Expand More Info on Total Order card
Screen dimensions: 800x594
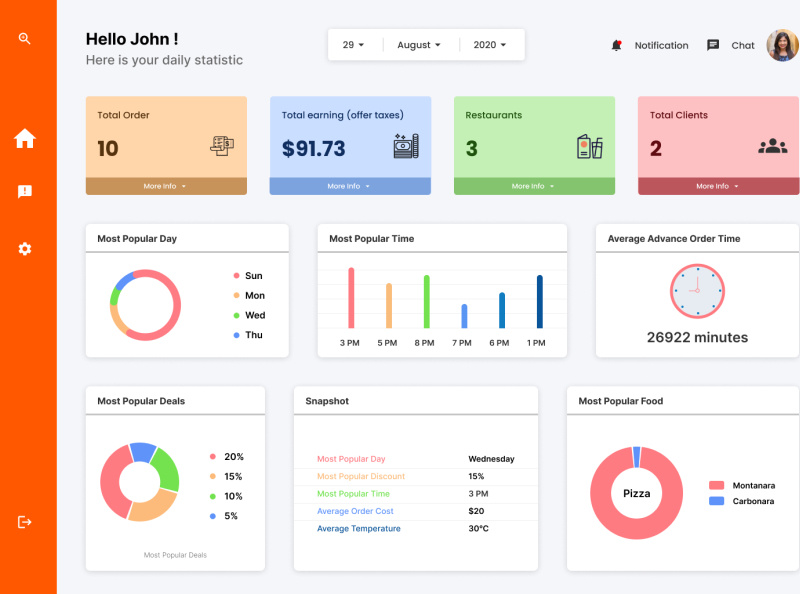point(166,185)
